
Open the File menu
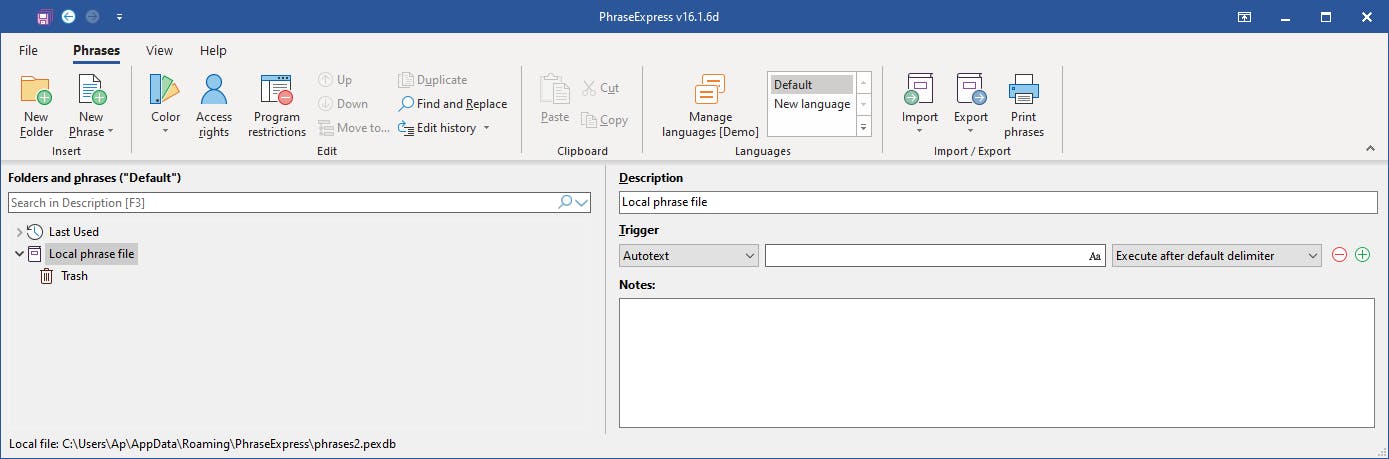click(28, 51)
